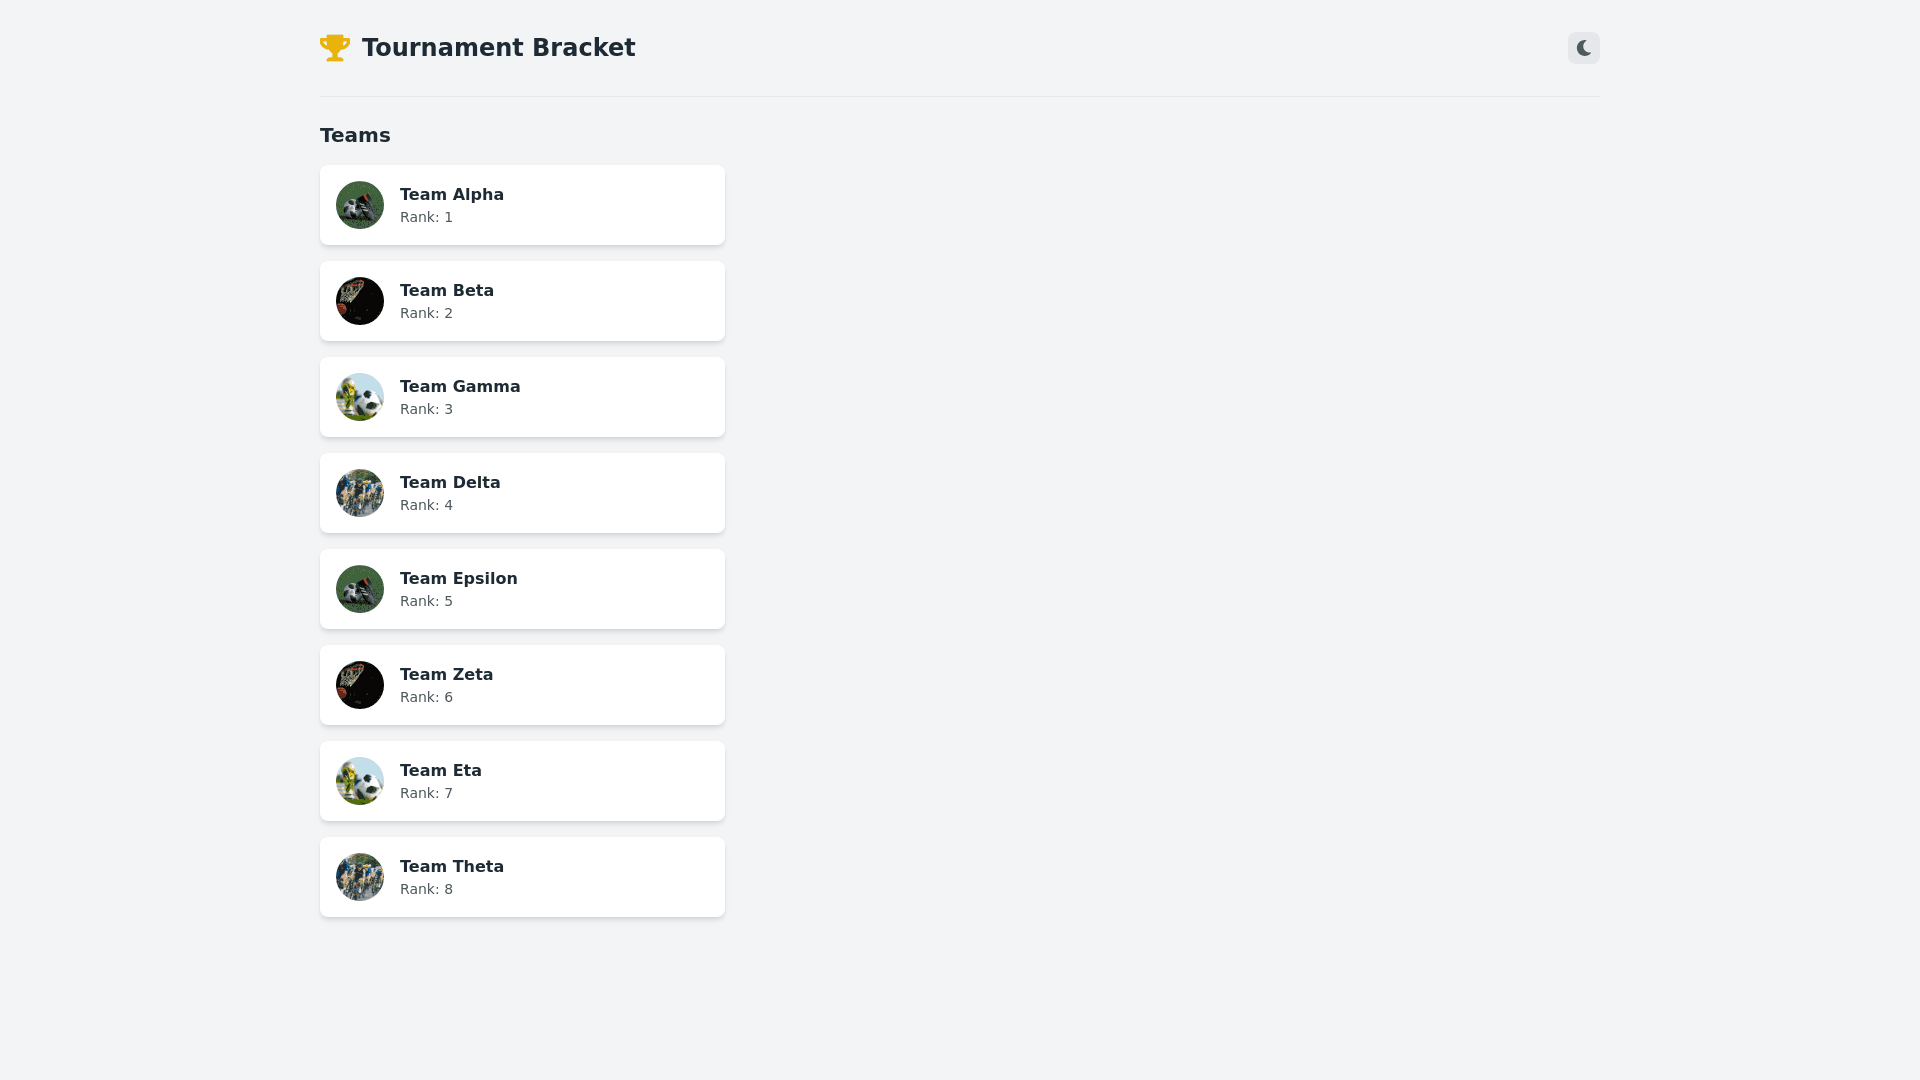Click the gold trophy icon
This screenshot has width=1920, height=1080.
[x=335, y=48]
